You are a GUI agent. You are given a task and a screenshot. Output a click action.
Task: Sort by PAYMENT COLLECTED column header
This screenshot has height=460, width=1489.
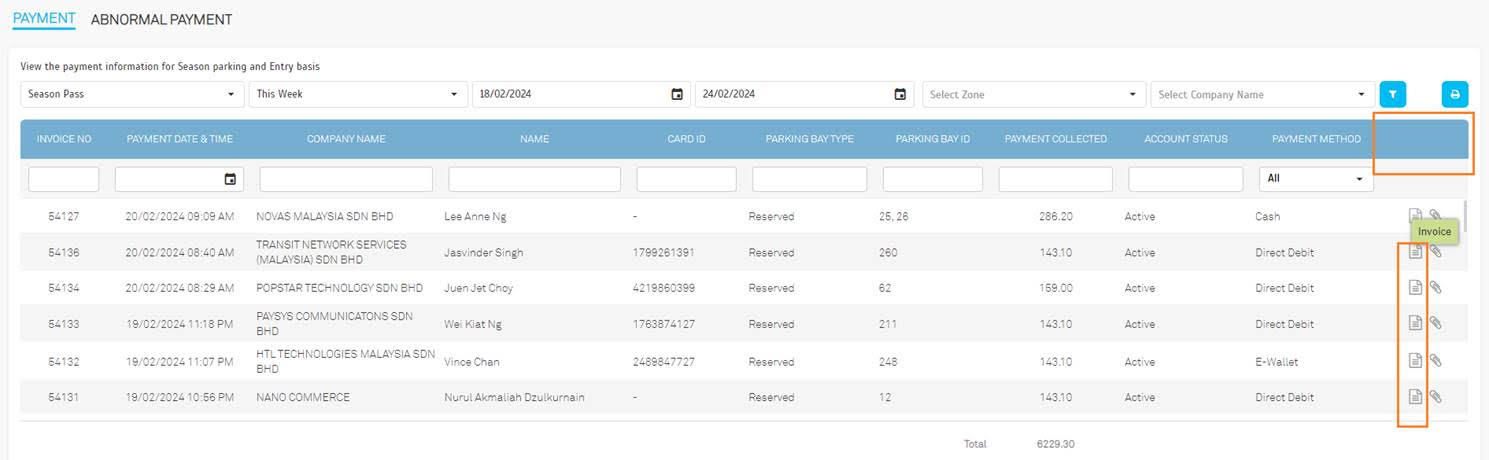click(x=1055, y=139)
